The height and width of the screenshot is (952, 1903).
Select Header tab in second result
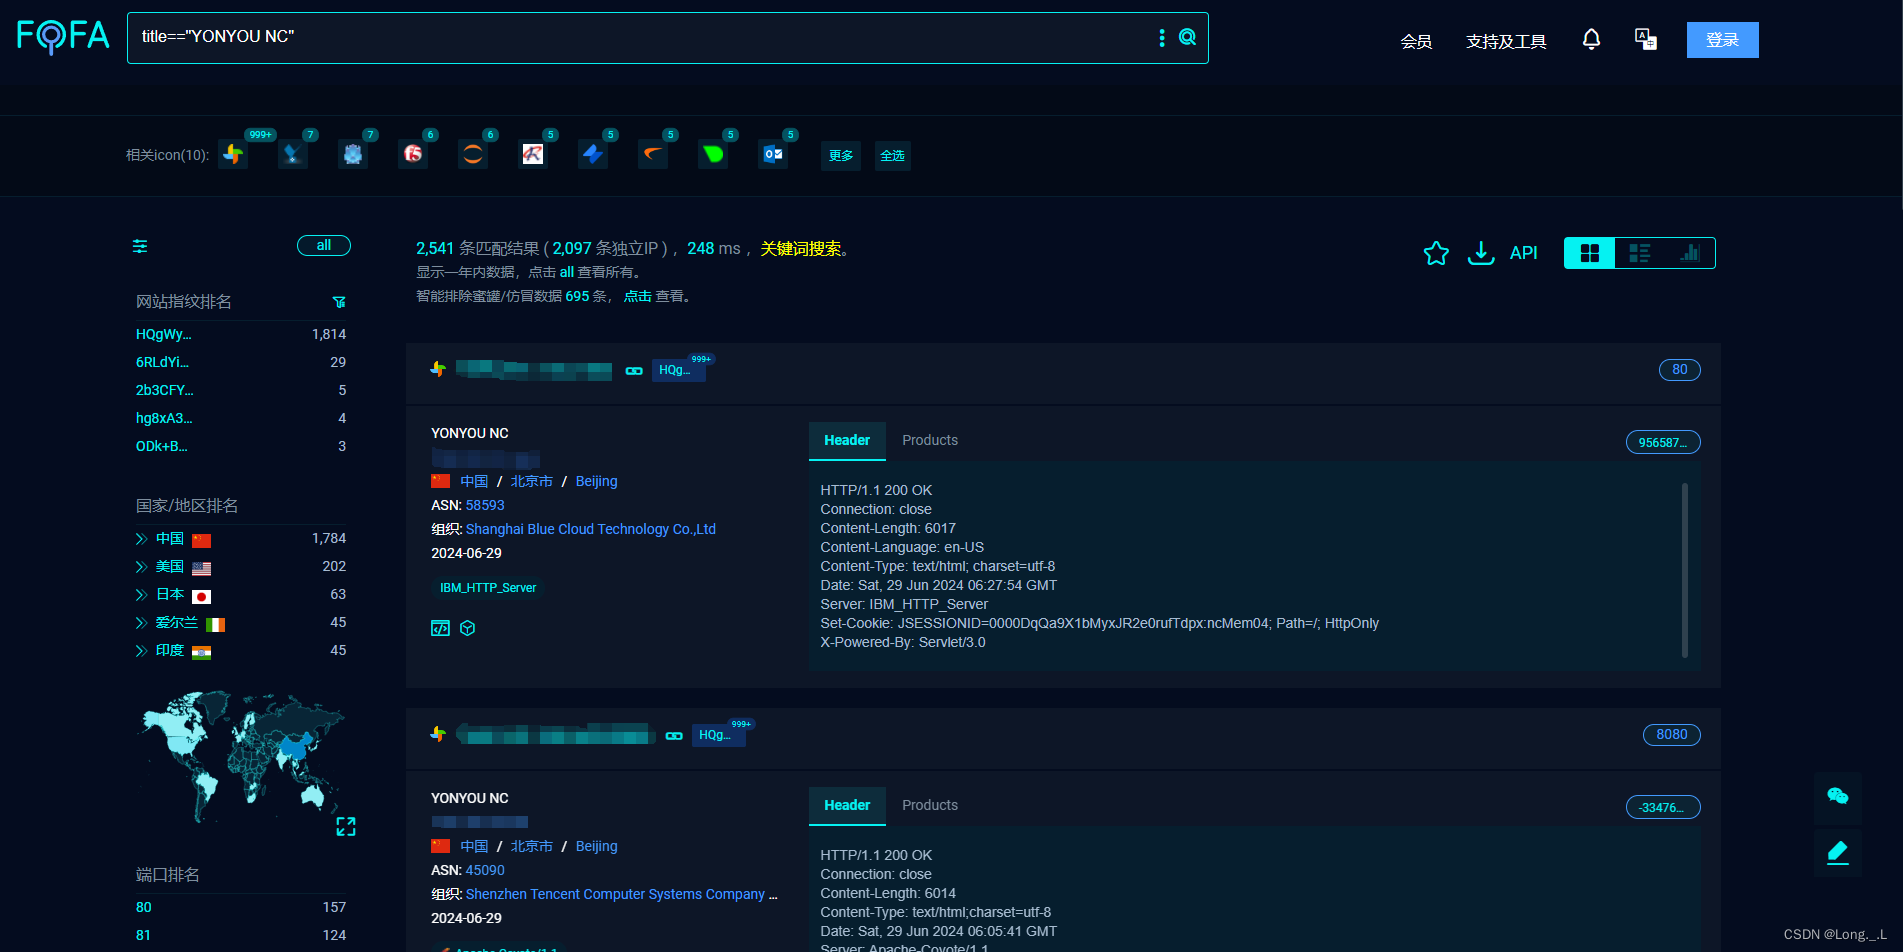click(x=847, y=805)
